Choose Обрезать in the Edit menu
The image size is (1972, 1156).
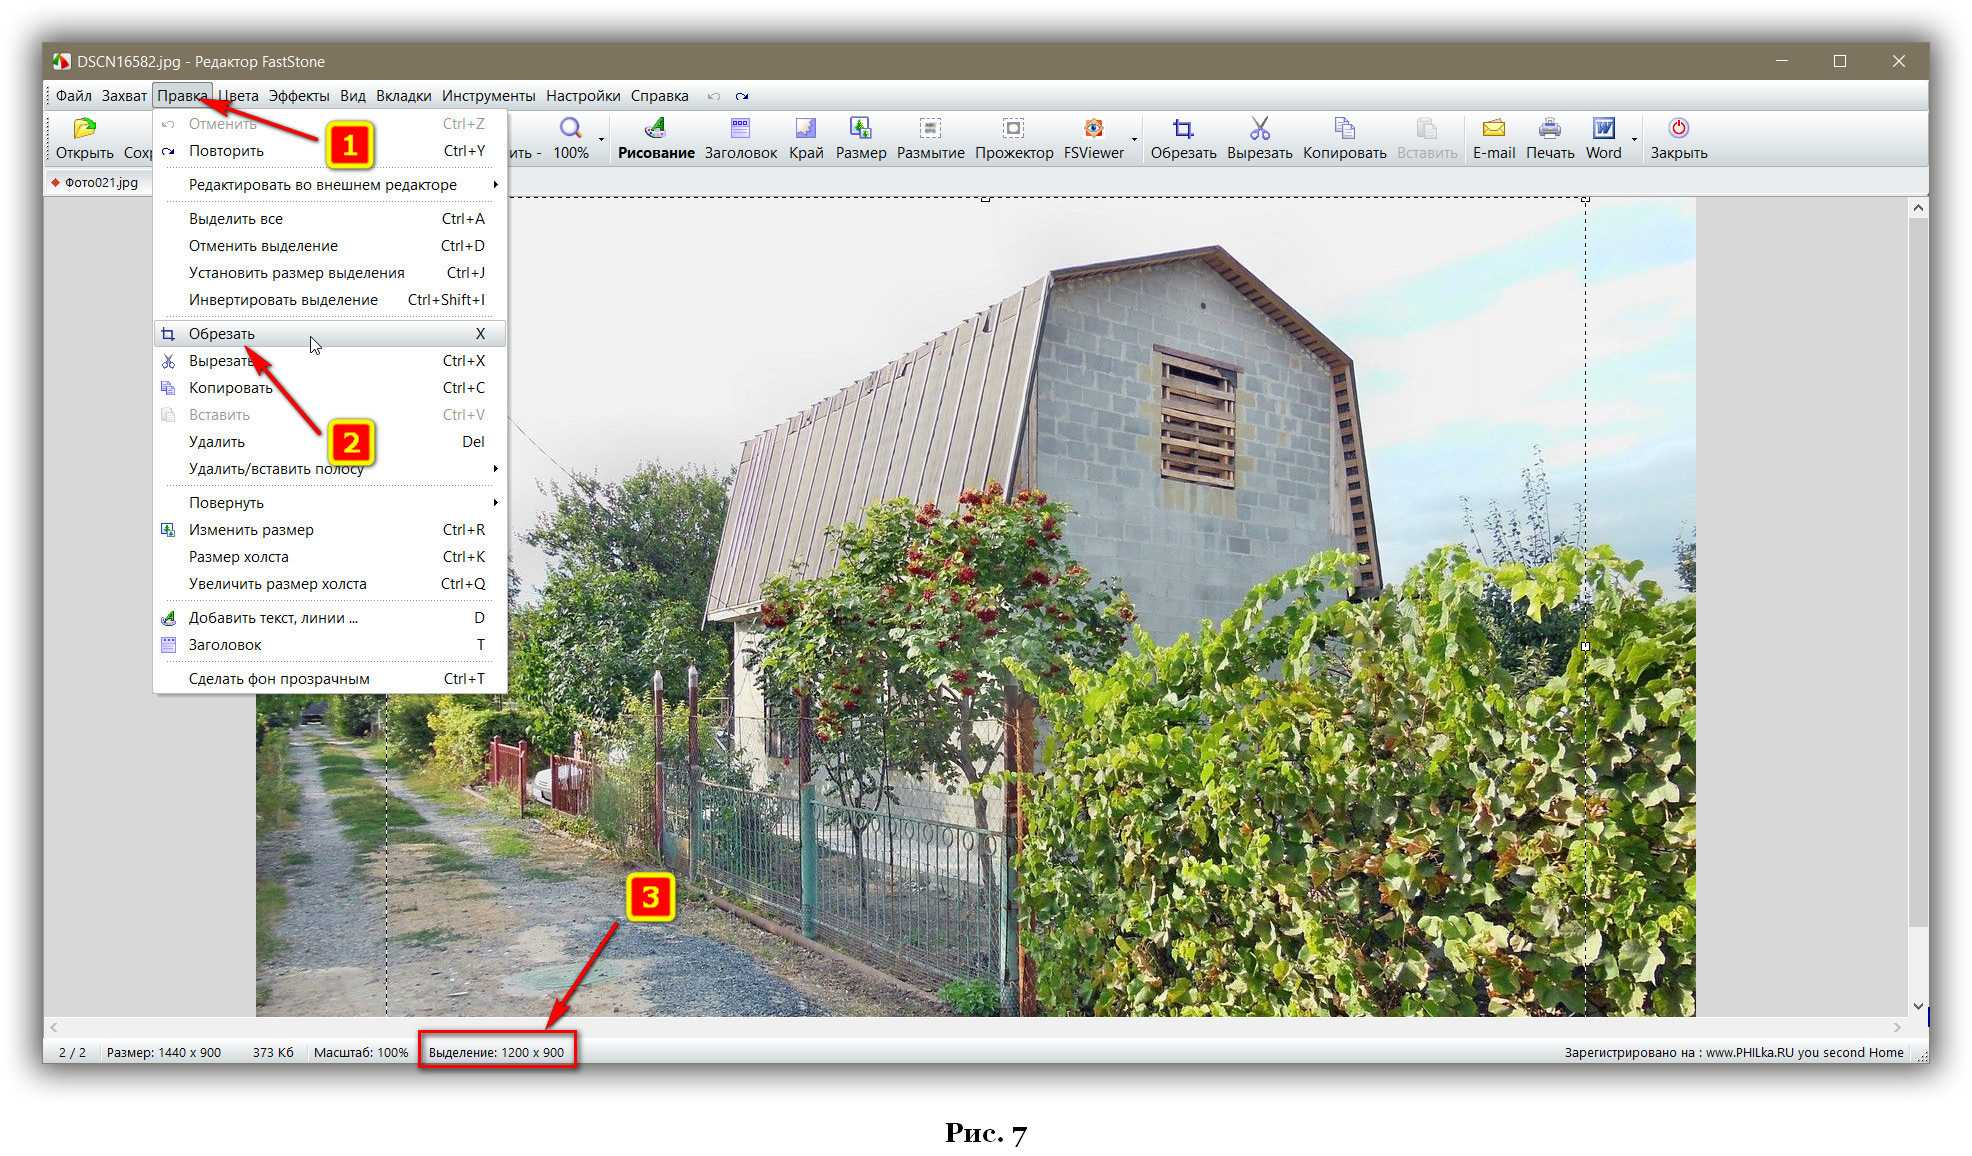coord(222,334)
